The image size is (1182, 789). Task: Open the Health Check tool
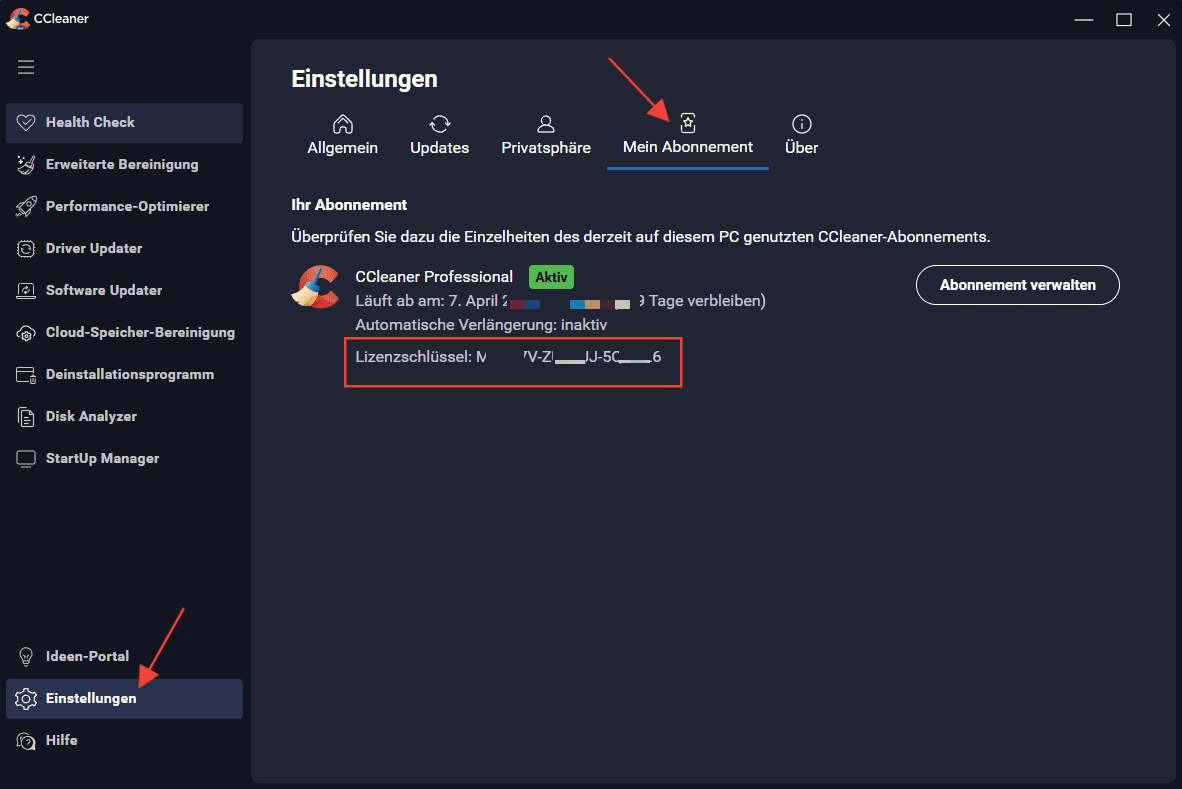[x=92, y=122]
